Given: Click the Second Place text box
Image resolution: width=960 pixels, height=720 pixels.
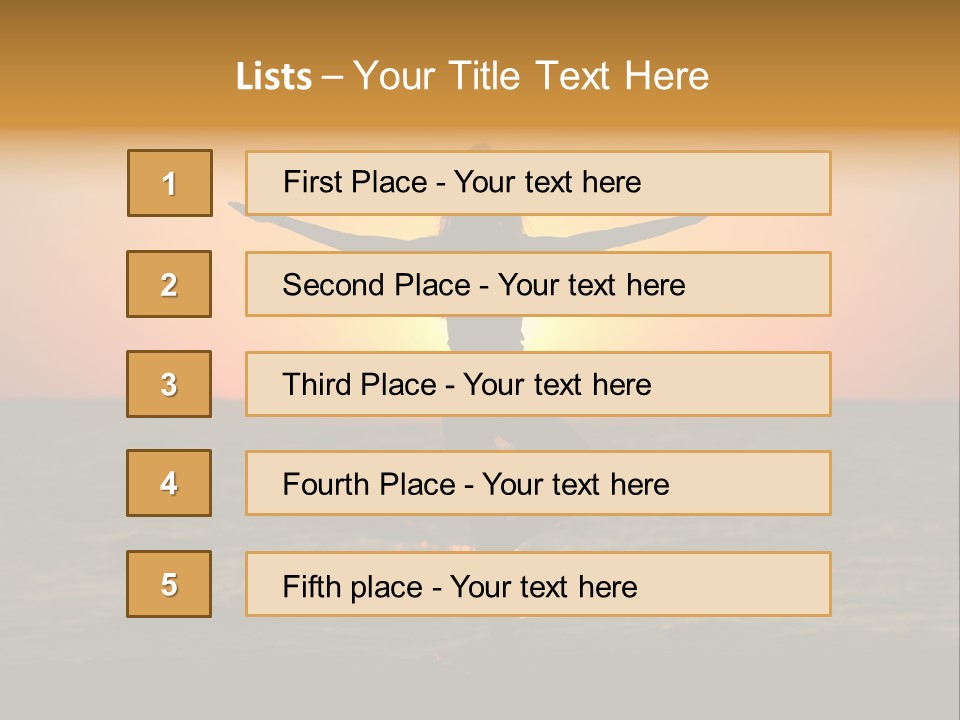Looking at the screenshot, I should 538,284.
